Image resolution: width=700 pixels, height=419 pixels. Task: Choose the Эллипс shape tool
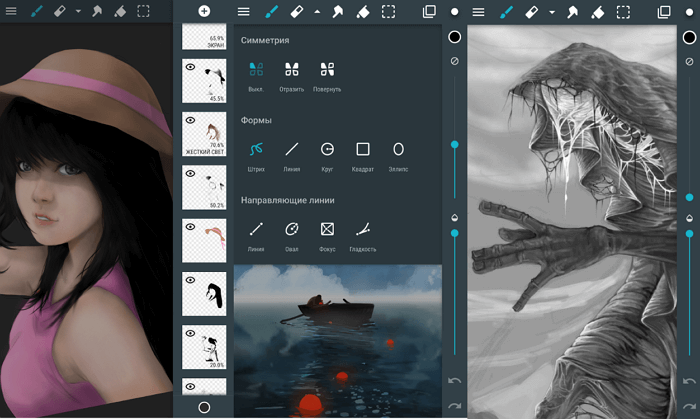pos(398,149)
